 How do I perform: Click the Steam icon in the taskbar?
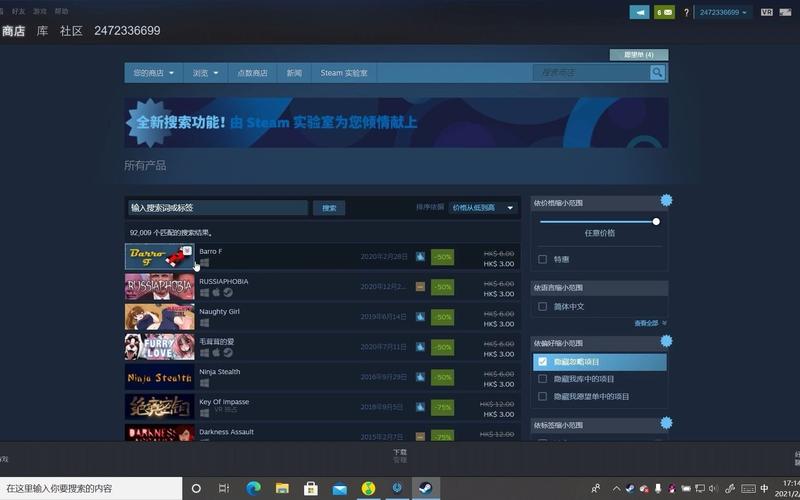[425, 488]
